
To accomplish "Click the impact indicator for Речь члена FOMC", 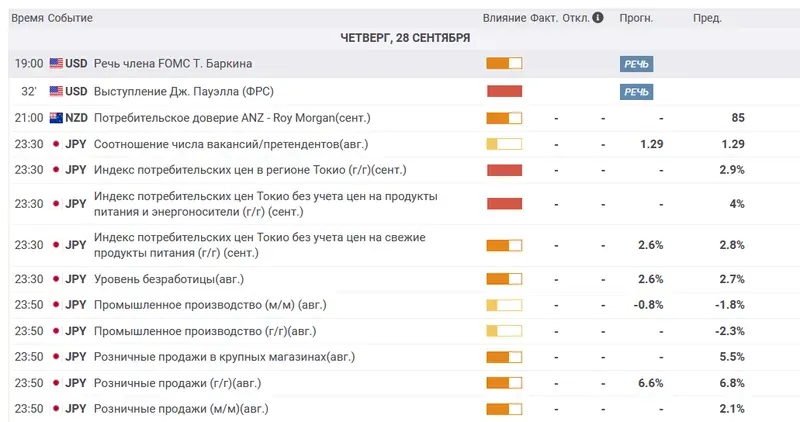I will 504,63.
